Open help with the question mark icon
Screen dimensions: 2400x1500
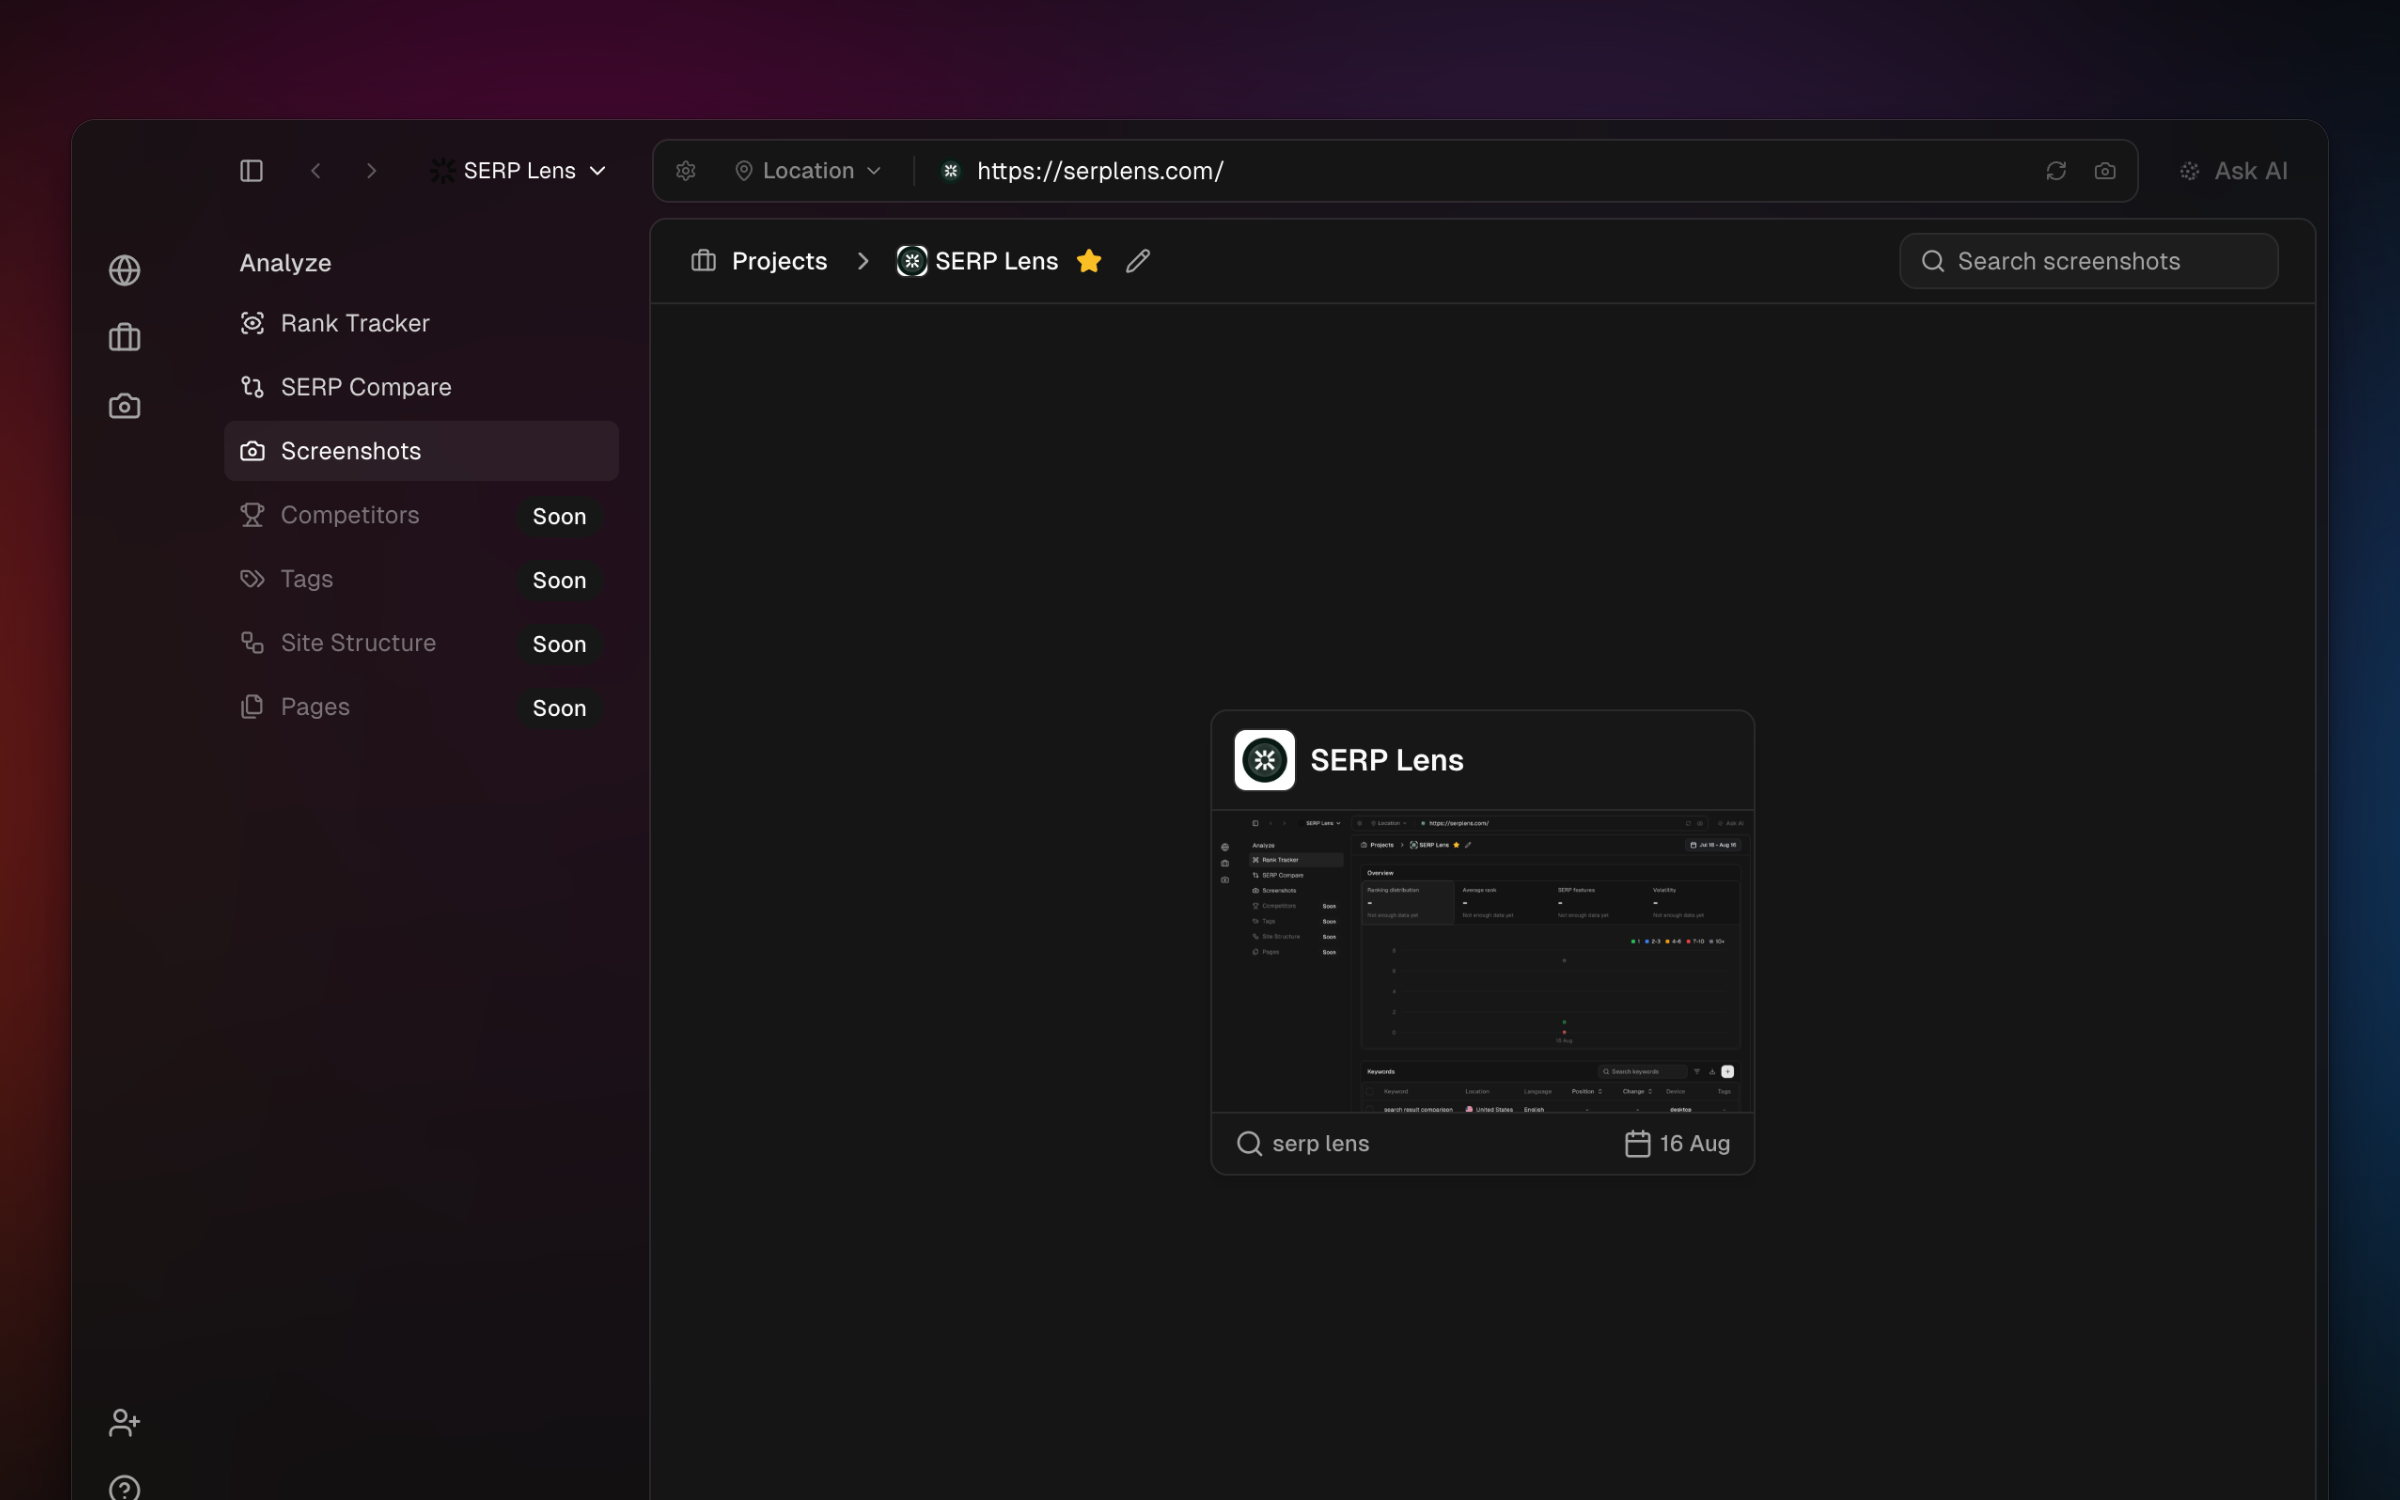point(124,1490)
